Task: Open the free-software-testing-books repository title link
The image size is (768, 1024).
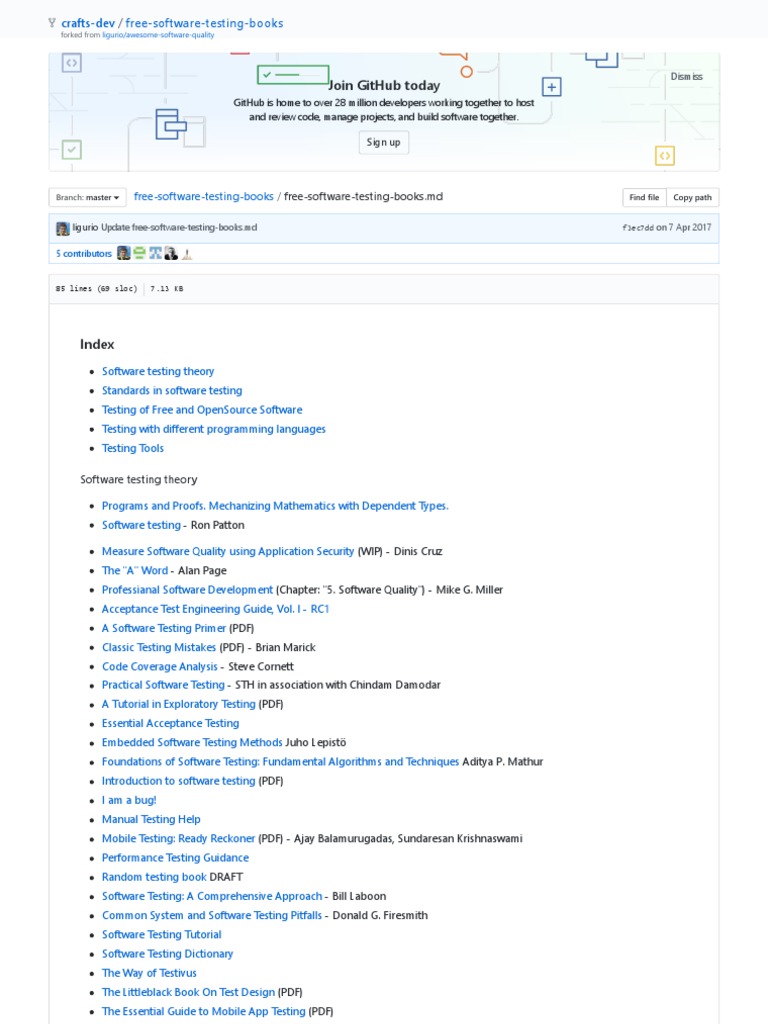Action: click(204, 23)
